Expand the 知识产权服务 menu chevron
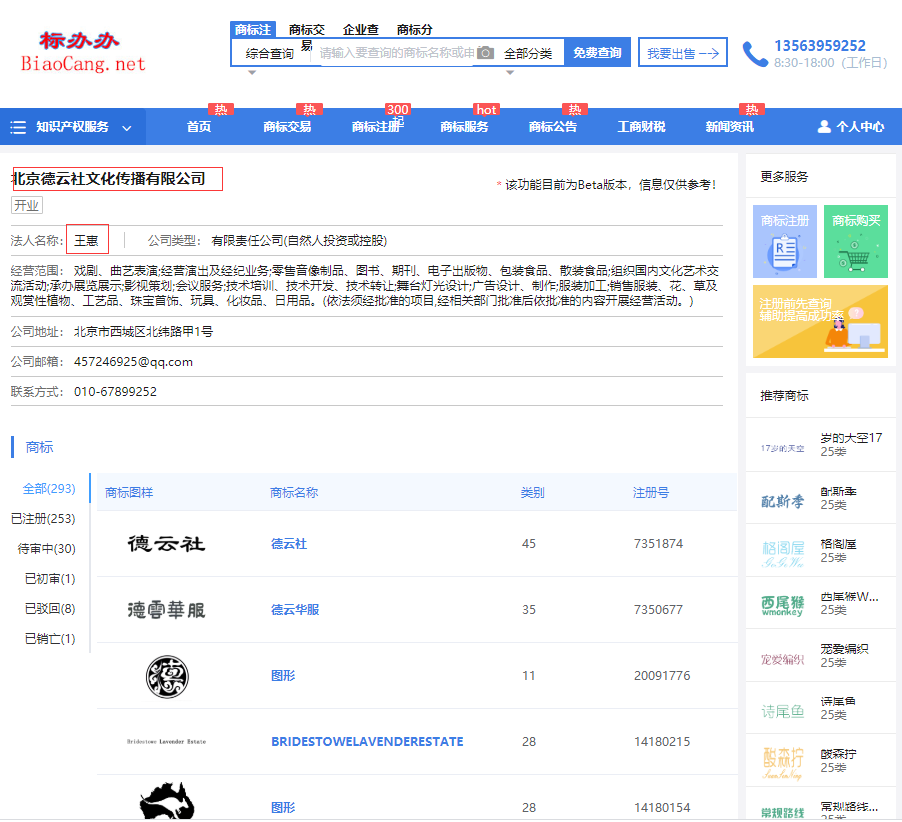Image resolution: width=902 pixels, height=822 pixels. (127, 128)
